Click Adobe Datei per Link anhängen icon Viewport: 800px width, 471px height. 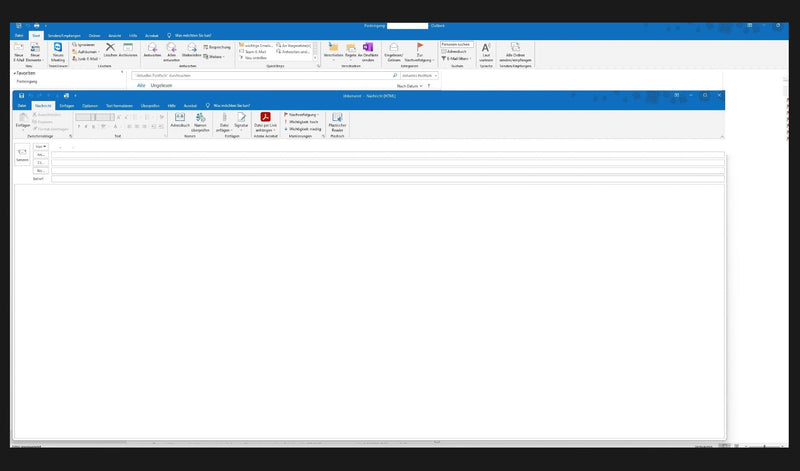pyautogui.click(x=266, y=120)
